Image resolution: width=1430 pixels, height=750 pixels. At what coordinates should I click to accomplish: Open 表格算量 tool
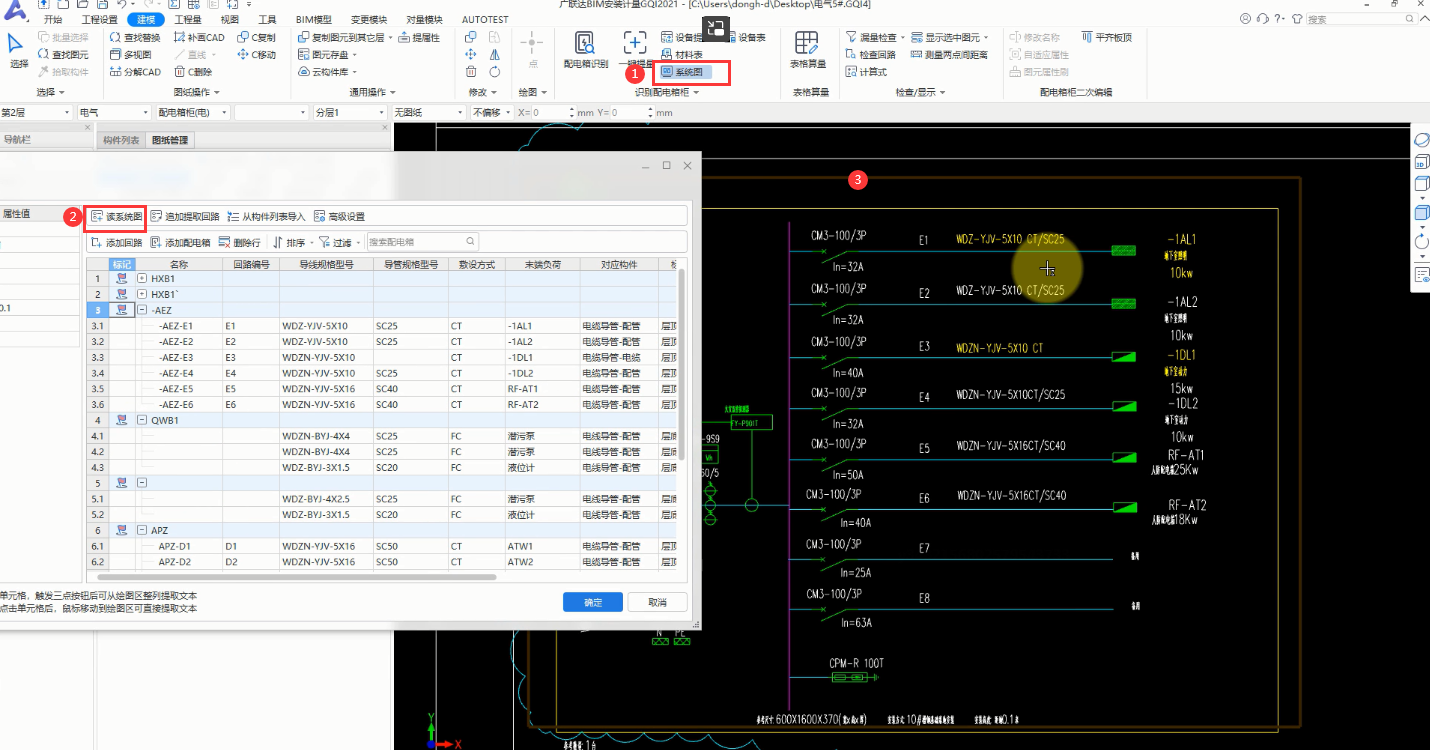(809, 50)
